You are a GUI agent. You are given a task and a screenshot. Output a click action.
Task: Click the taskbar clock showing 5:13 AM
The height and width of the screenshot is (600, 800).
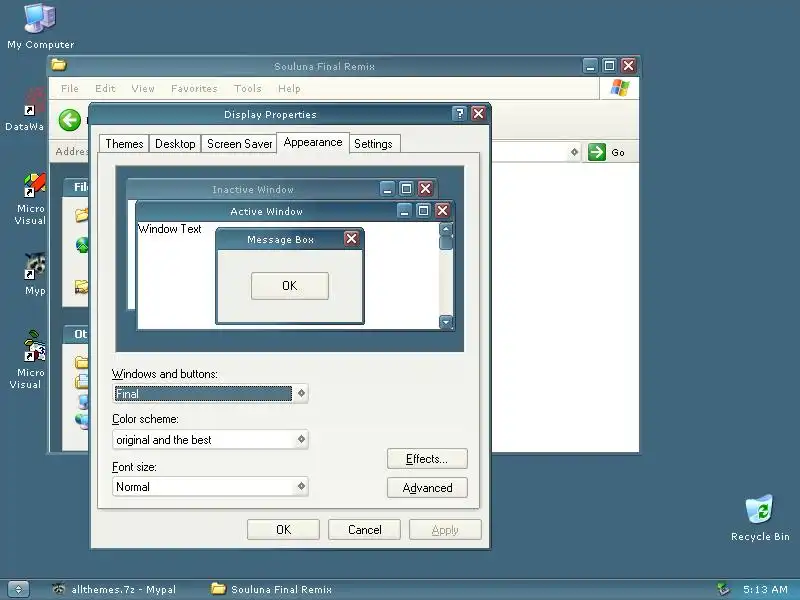point(765,589)
